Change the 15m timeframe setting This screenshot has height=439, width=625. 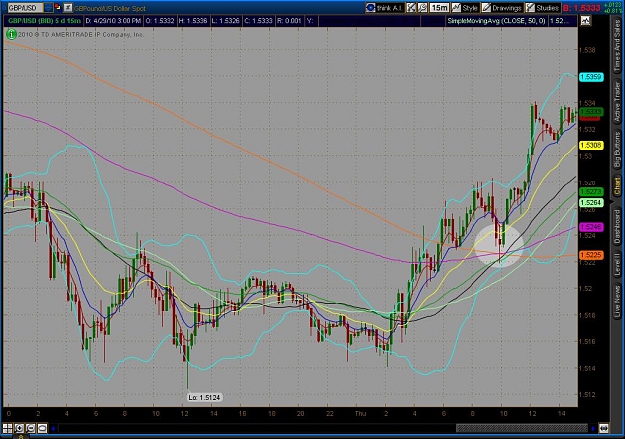439,8
